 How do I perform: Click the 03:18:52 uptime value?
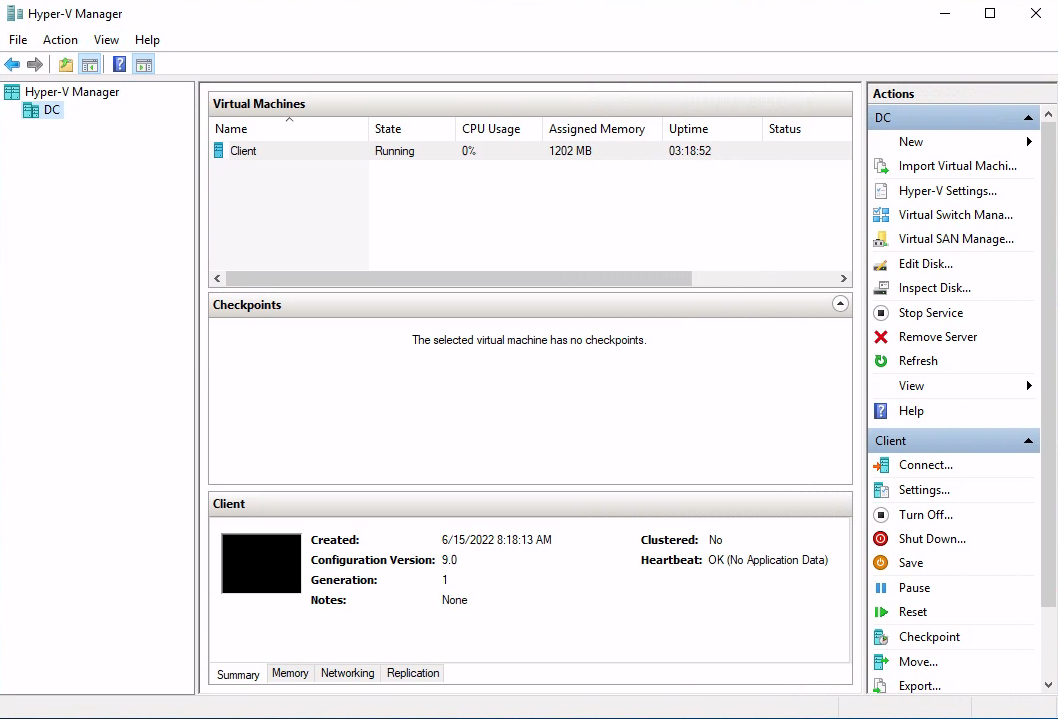coord(690,151)
